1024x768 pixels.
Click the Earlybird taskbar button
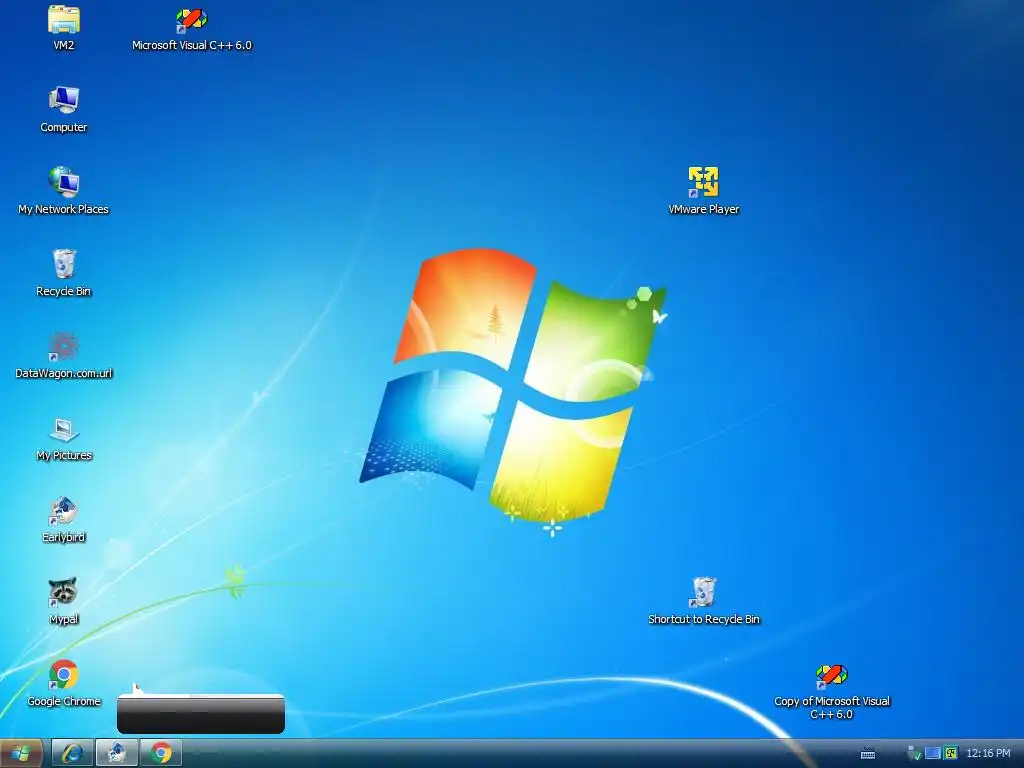point(117,753)
